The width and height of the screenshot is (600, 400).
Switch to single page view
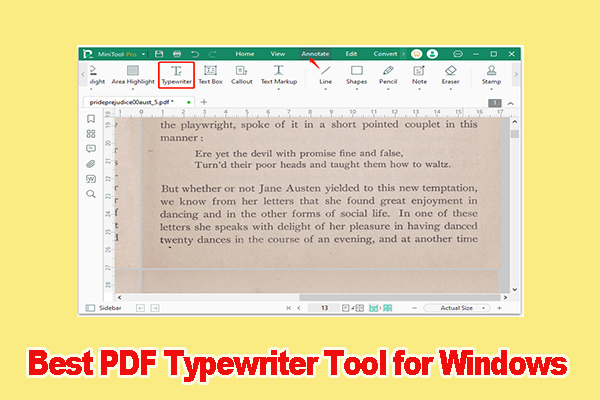coord(346,308)
